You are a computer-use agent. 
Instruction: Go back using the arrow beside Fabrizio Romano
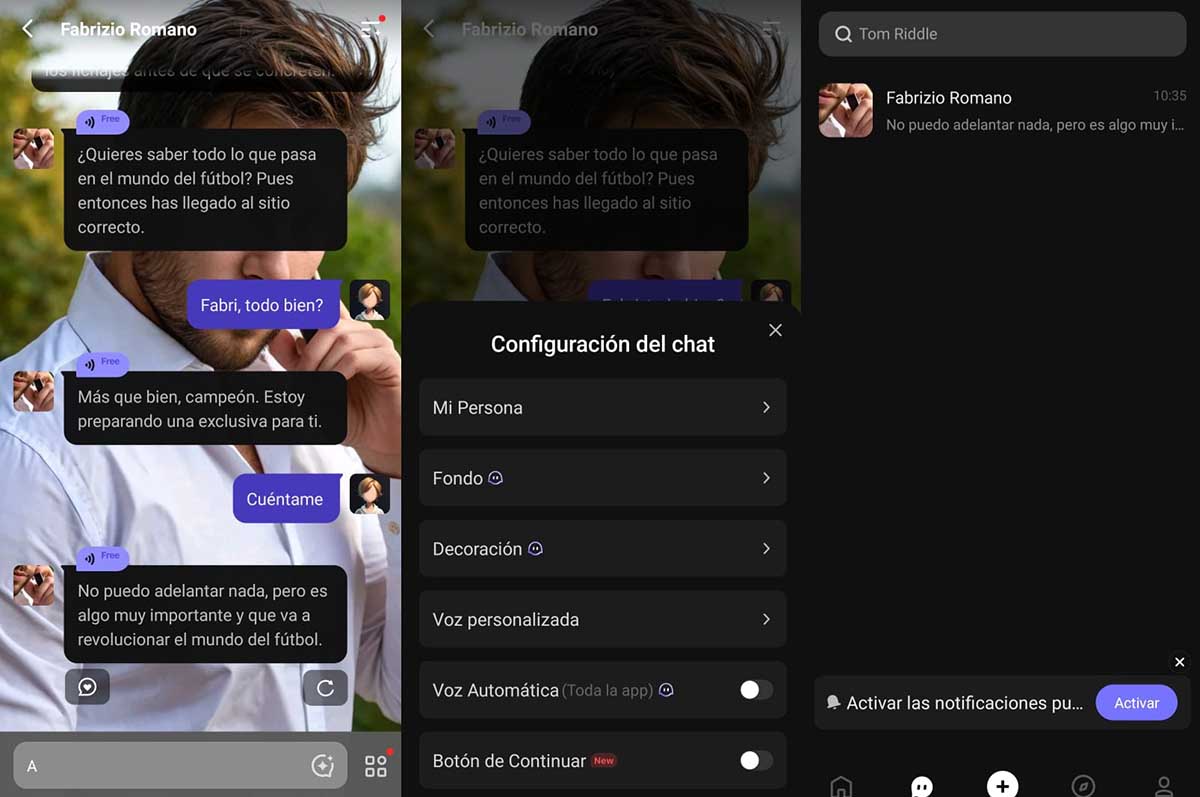pyautogui.click(x=28, y=29)
